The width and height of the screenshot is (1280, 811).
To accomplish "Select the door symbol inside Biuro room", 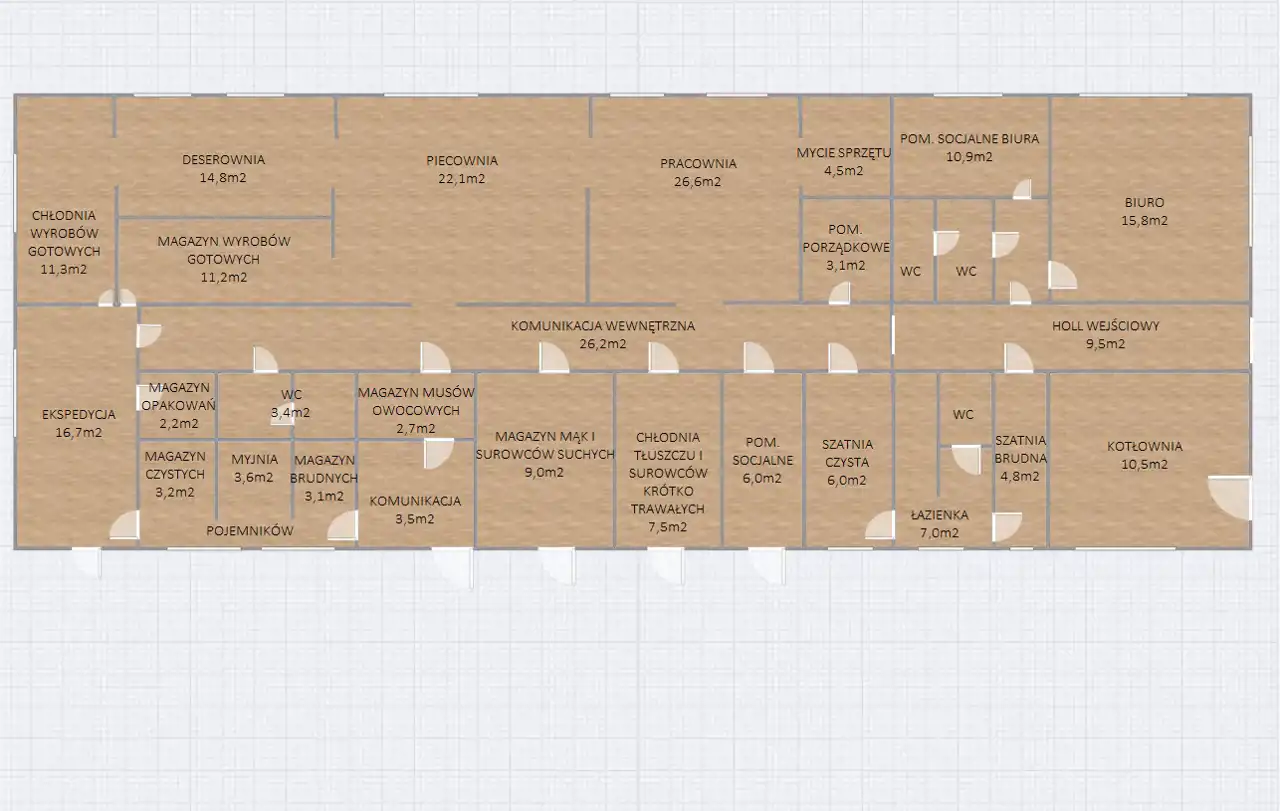I will pos(1063,274).
